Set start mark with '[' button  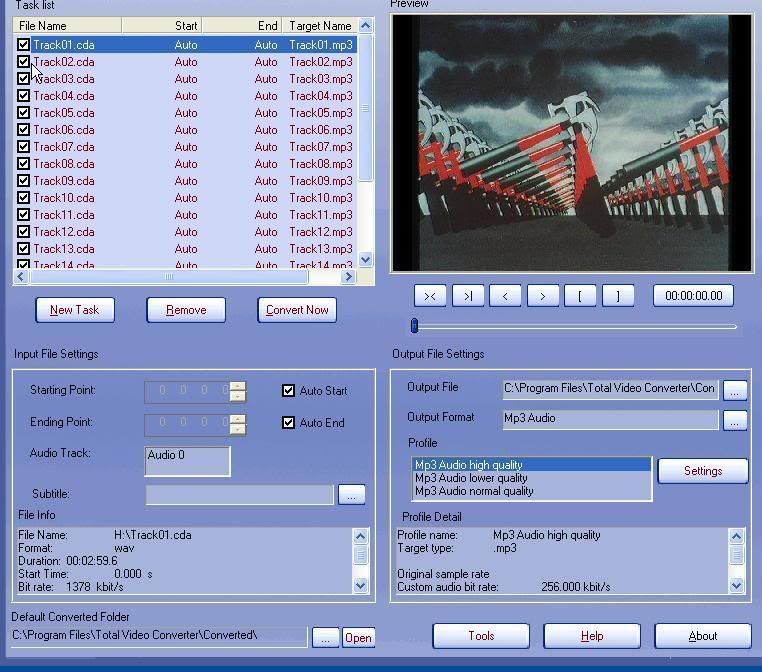tap(580, 296)
